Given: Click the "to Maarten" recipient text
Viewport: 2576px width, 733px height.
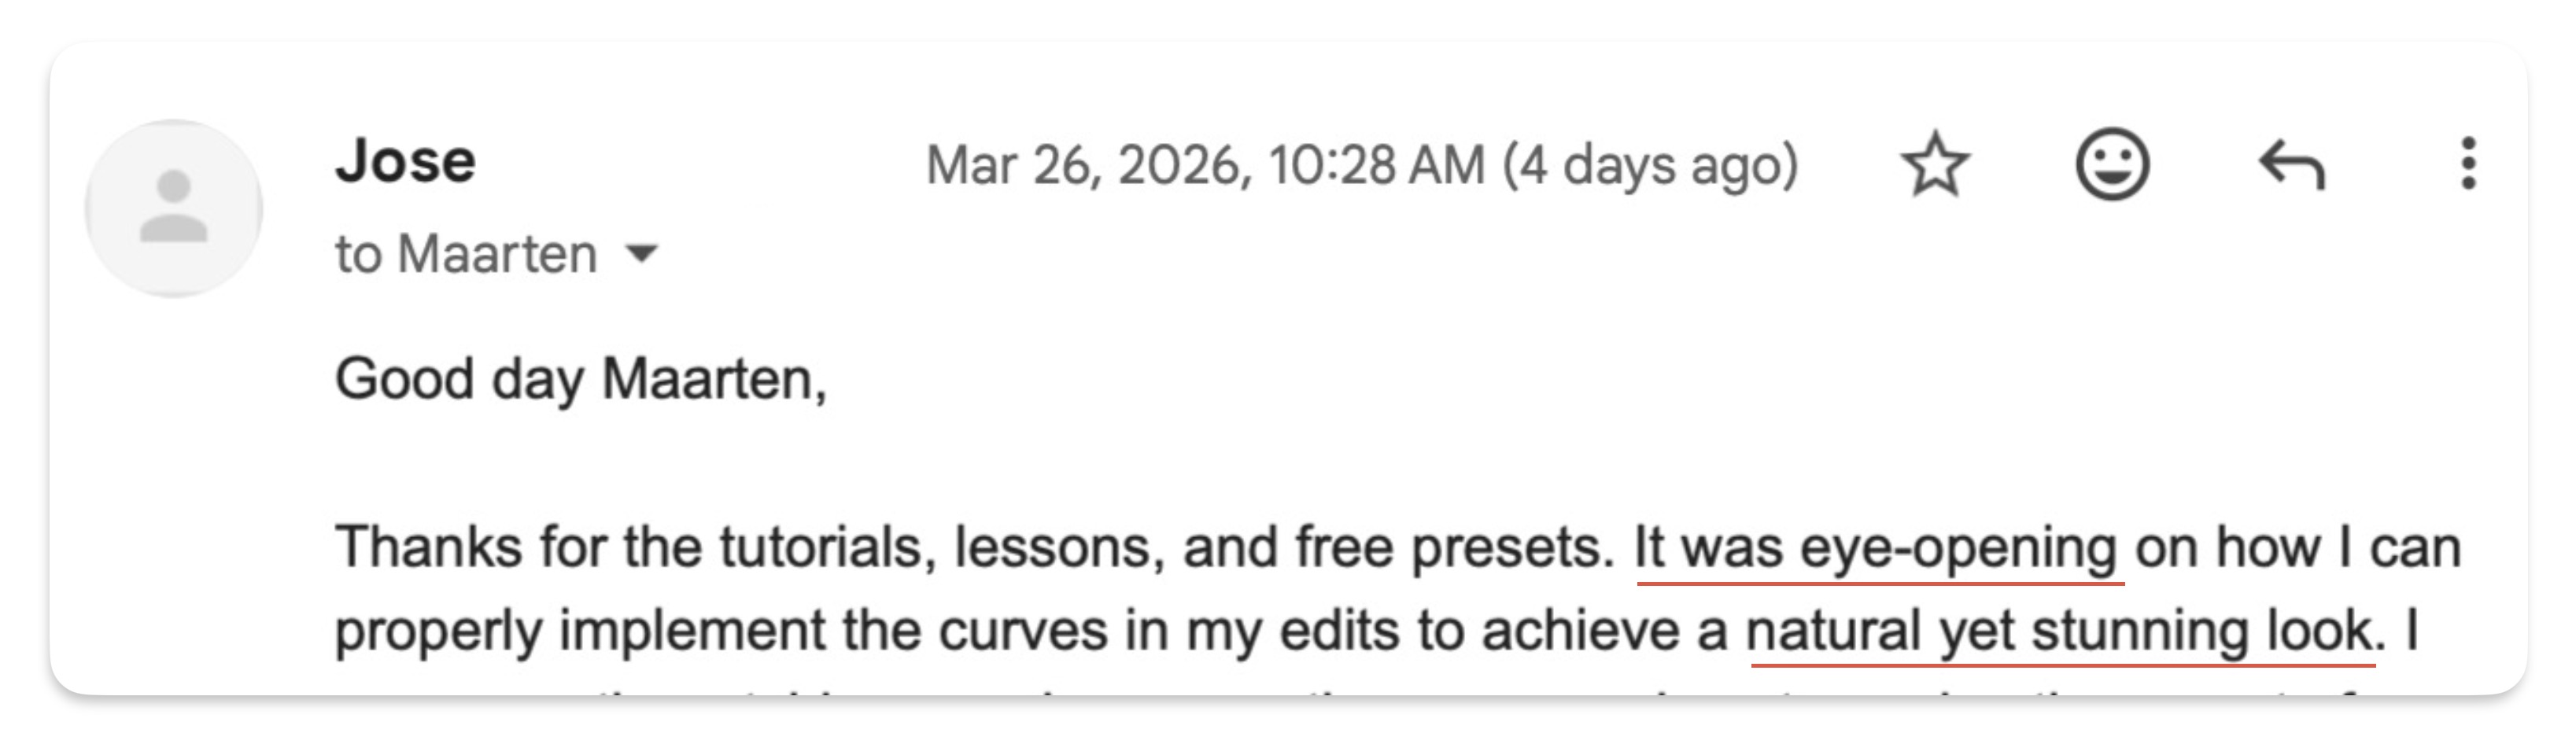Looking at the screenshot, I should click(466, 254).
